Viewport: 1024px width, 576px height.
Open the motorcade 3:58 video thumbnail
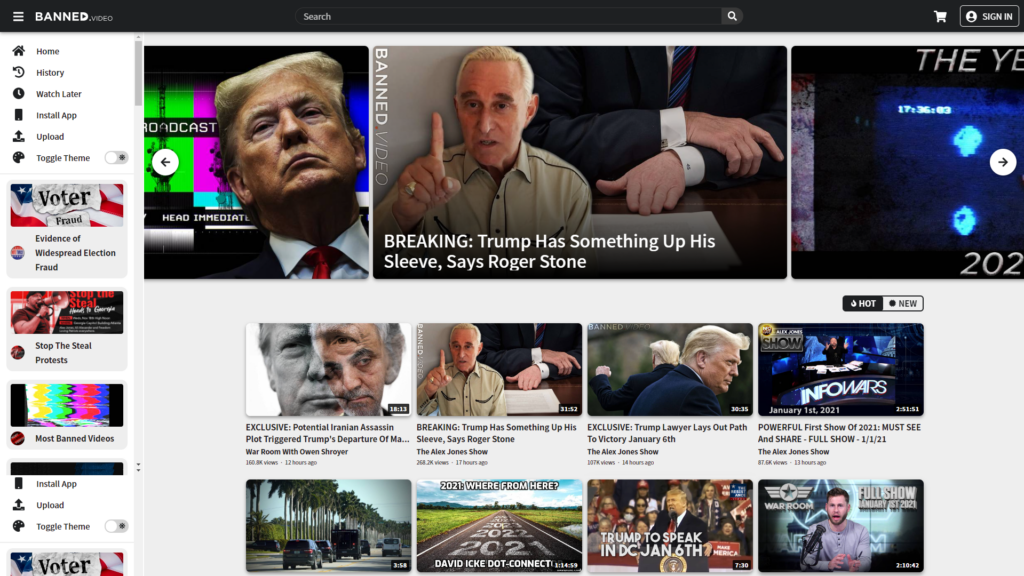click(x=328, y=526)
